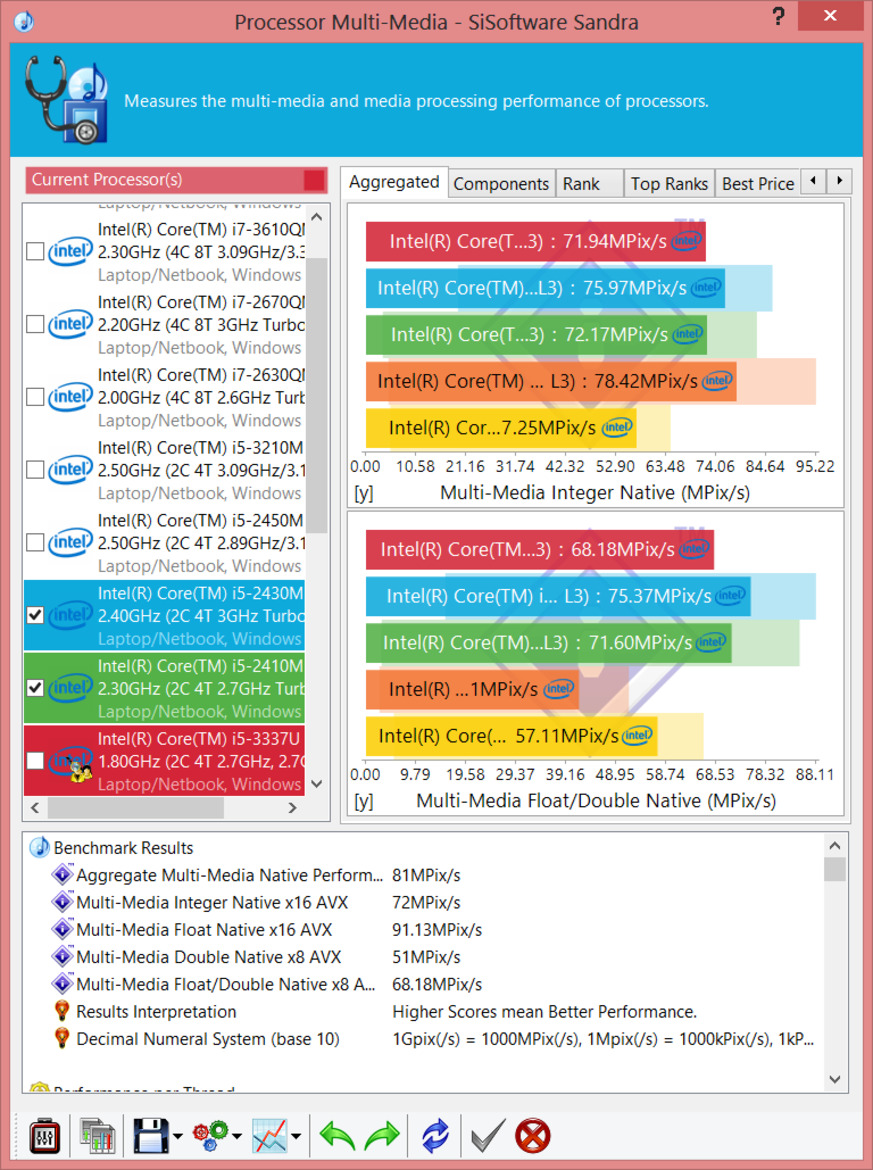Open the benchmark engine options toolbar icon
Viewport: 873px width, 1170px height.
(x=44, y=1136)
